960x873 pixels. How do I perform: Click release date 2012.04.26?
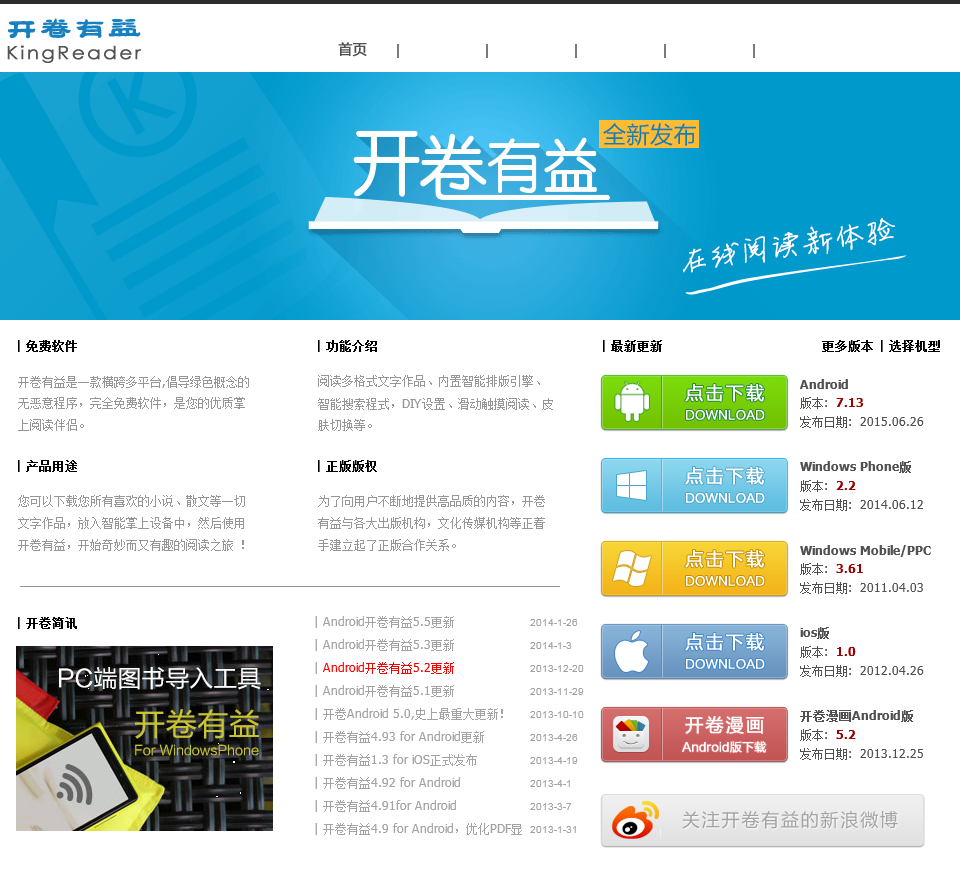coord(891,671)
